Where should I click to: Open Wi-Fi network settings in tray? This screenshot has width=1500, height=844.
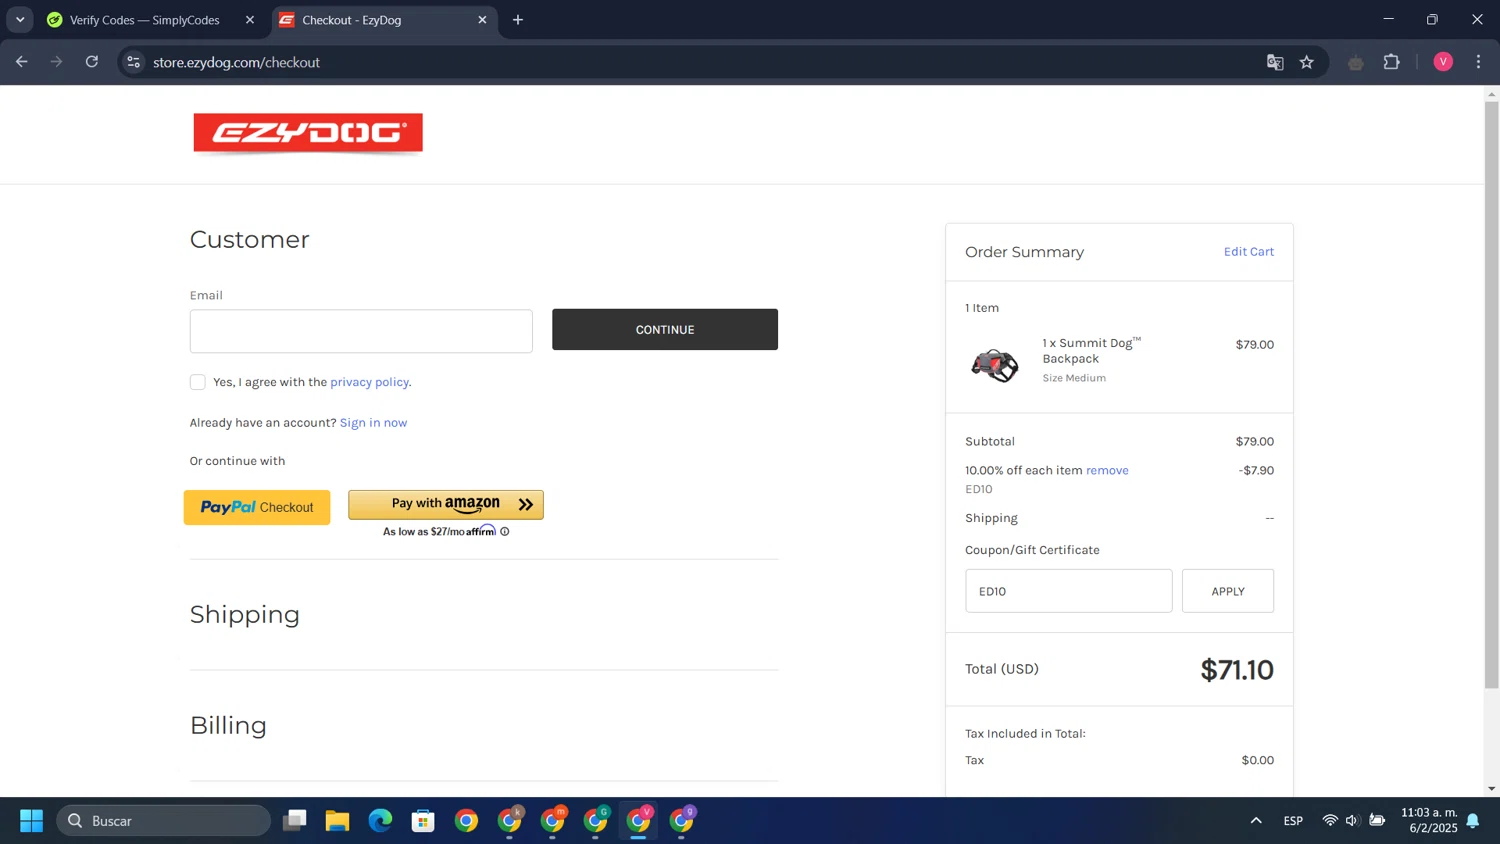1330,821
